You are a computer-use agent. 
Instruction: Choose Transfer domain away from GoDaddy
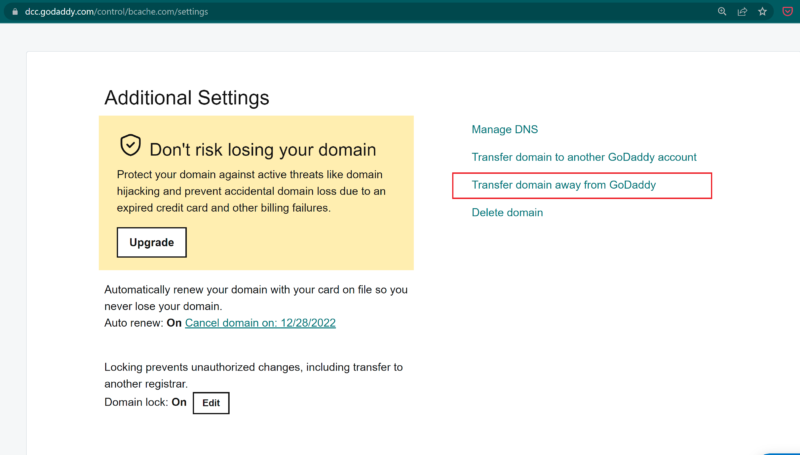564,185
